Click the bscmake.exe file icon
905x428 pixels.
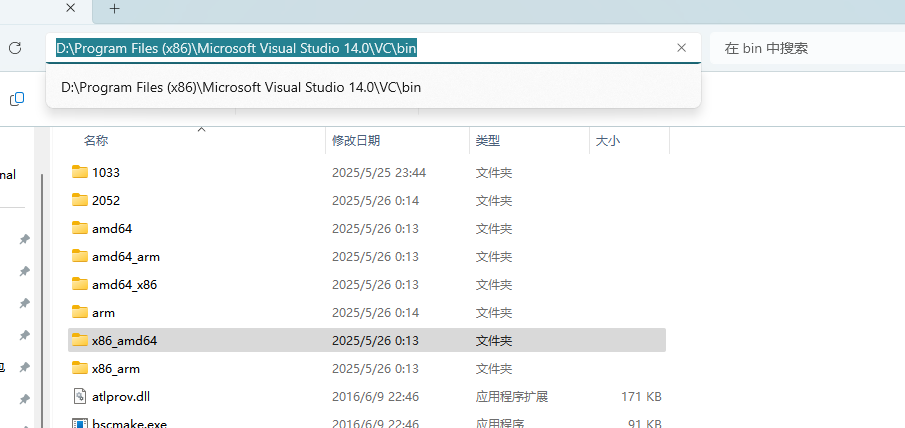coord(80,423)
